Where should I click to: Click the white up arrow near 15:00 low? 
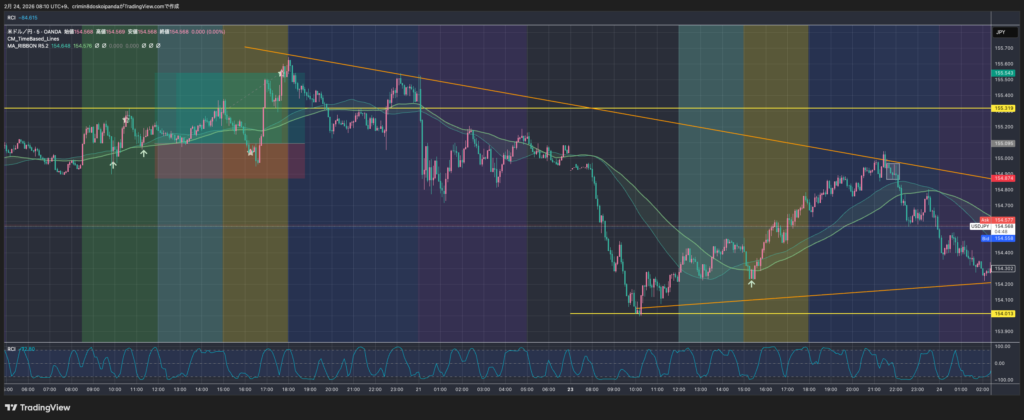coord(752,284)
